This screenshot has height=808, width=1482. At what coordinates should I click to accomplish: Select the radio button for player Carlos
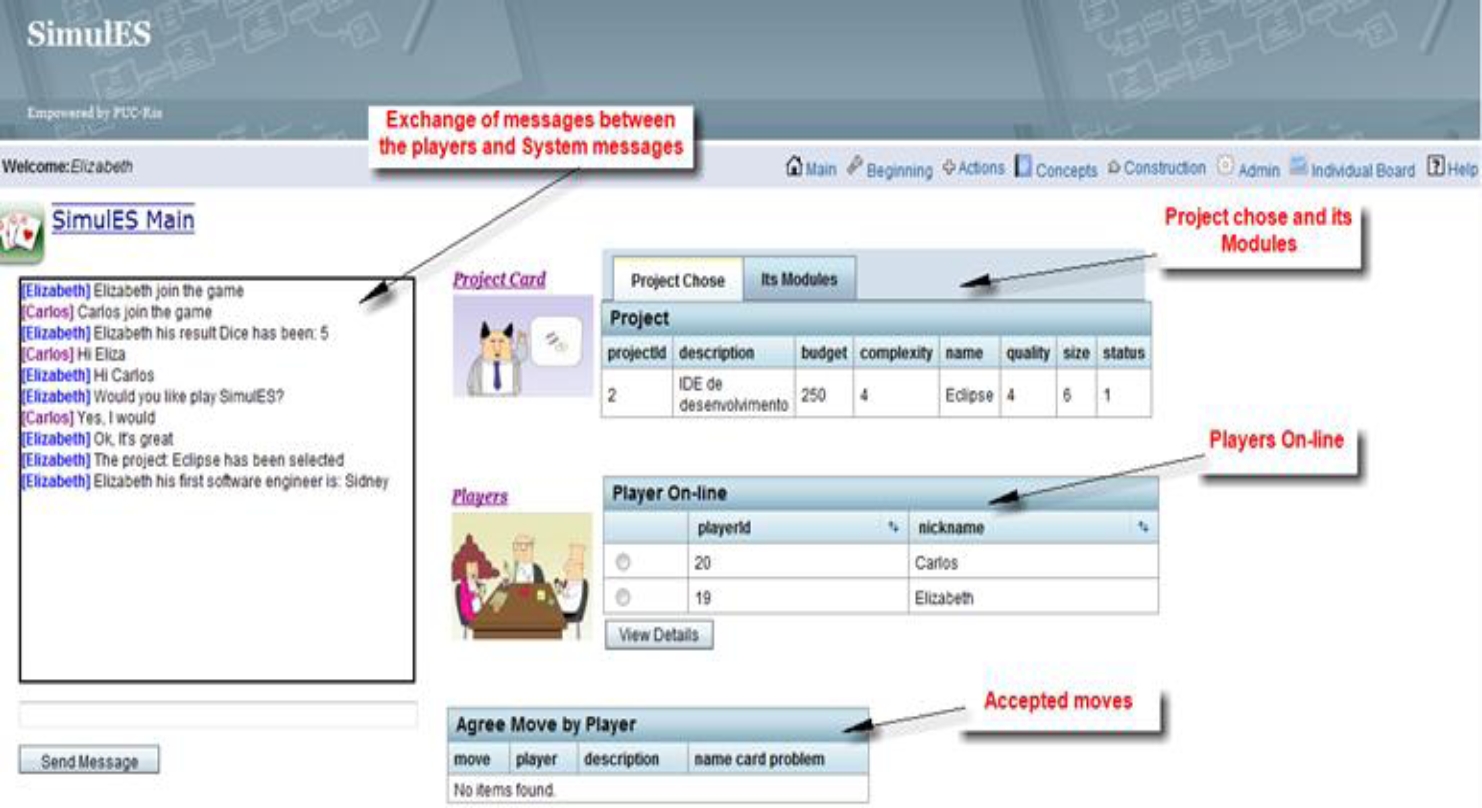click(623, 563)
